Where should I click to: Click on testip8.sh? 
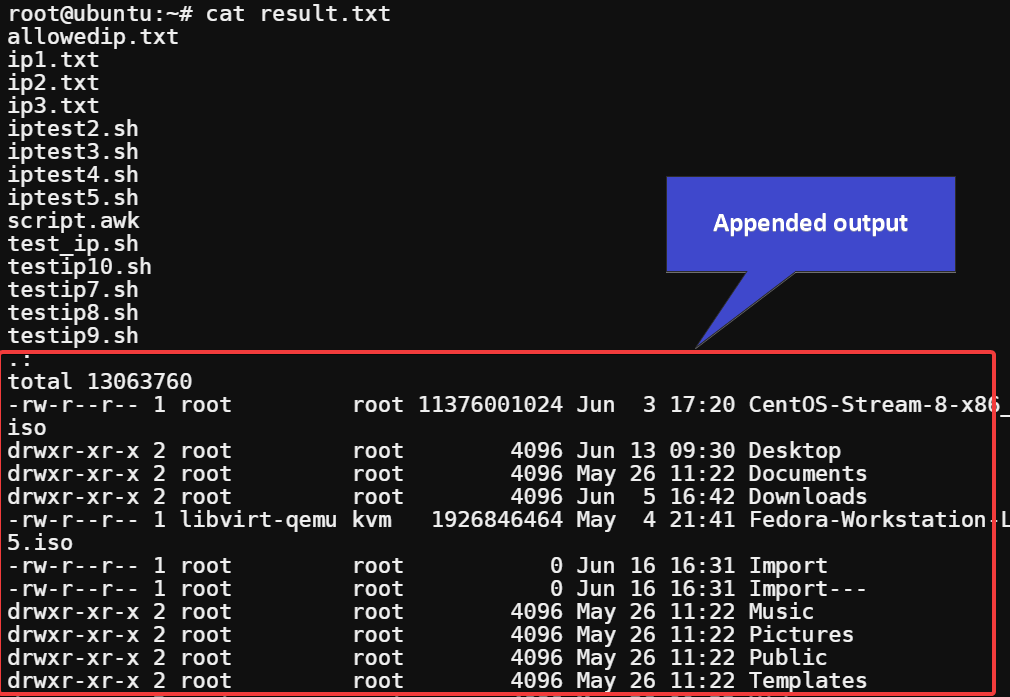click(x=73, y=313)
